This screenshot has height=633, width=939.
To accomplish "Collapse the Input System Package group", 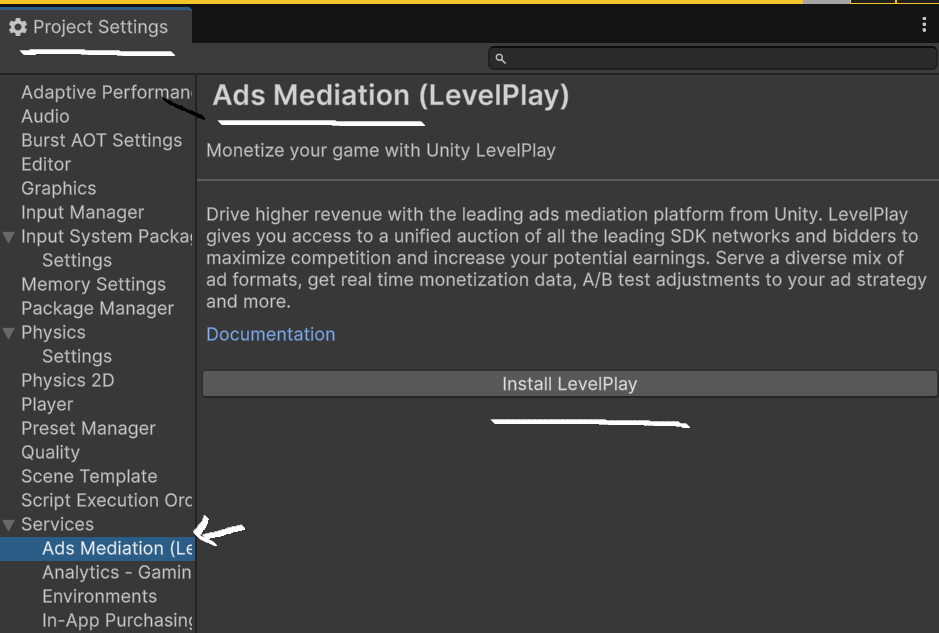I will tap(8, 237).
